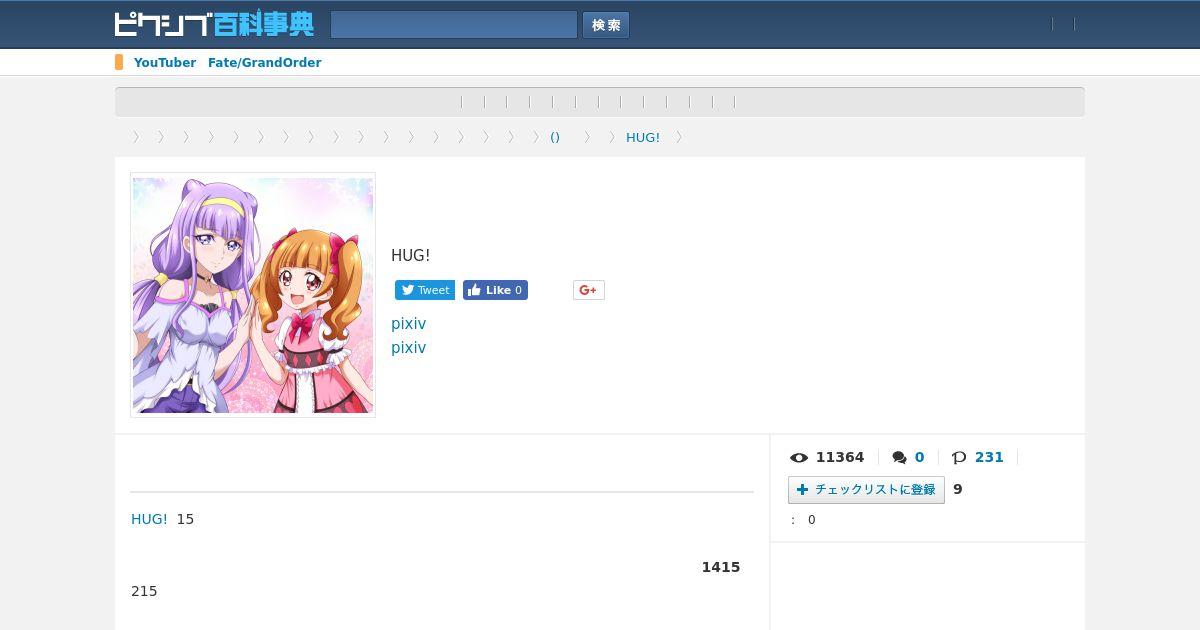The width and height of the screenshot is (1200, 630).
Task: Click the Facebook Like button
Action: pyautogui.click(x=495, y=290)
